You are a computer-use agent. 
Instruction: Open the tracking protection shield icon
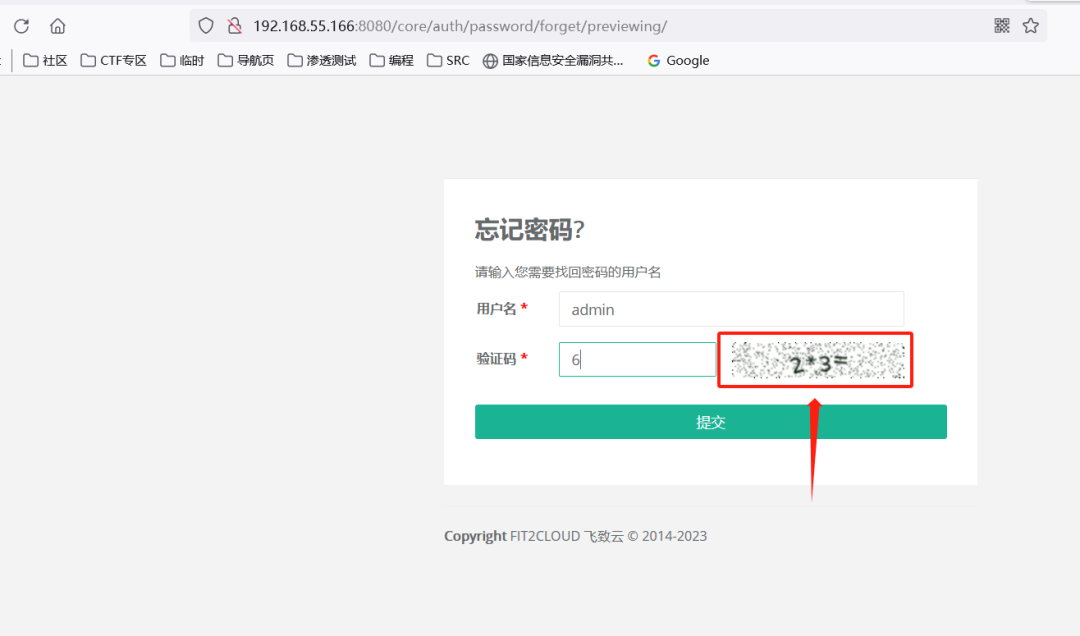click(x=205, y=26)
